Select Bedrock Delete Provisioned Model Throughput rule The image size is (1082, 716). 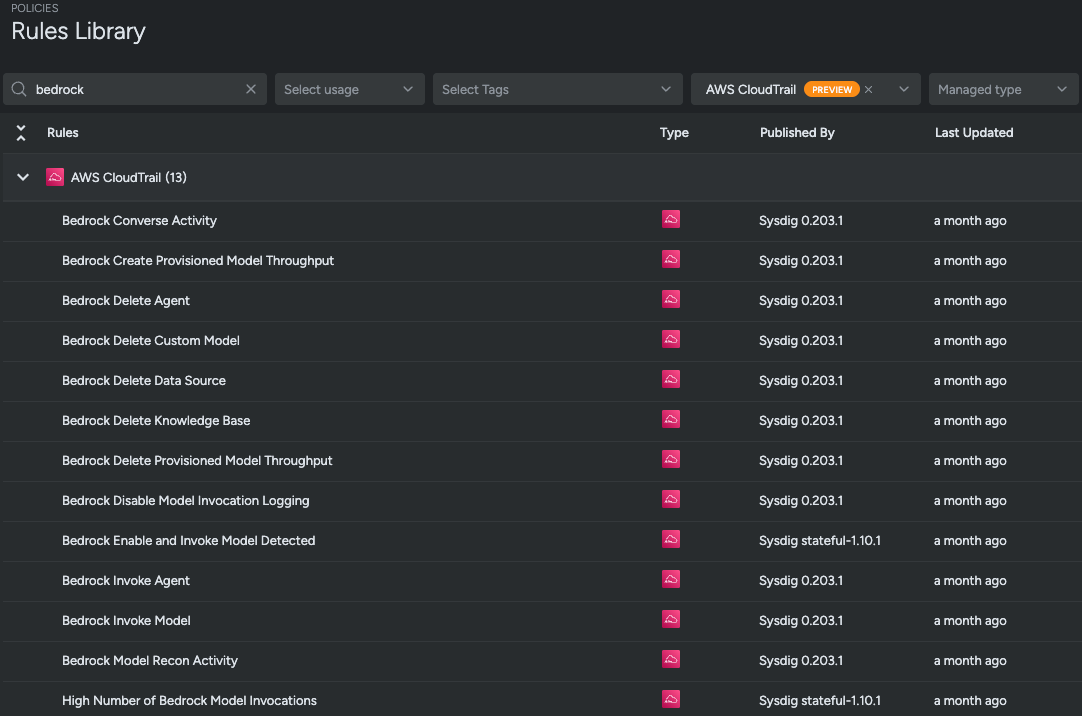[197, 461]
